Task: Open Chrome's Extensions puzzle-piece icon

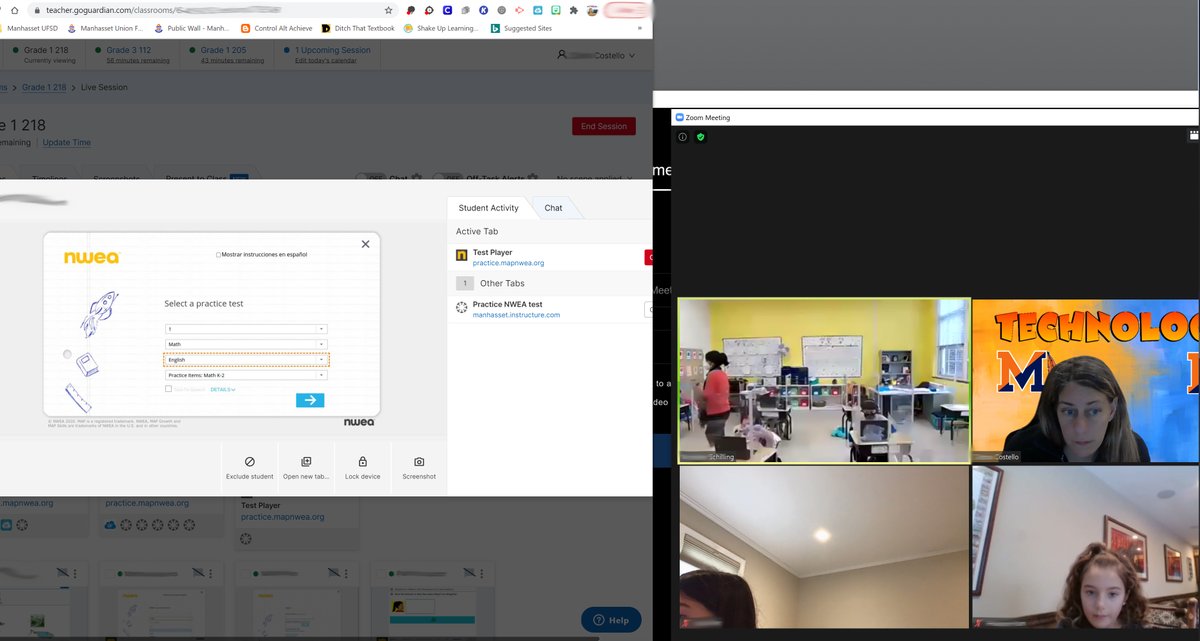Action: tap(573, 9)
